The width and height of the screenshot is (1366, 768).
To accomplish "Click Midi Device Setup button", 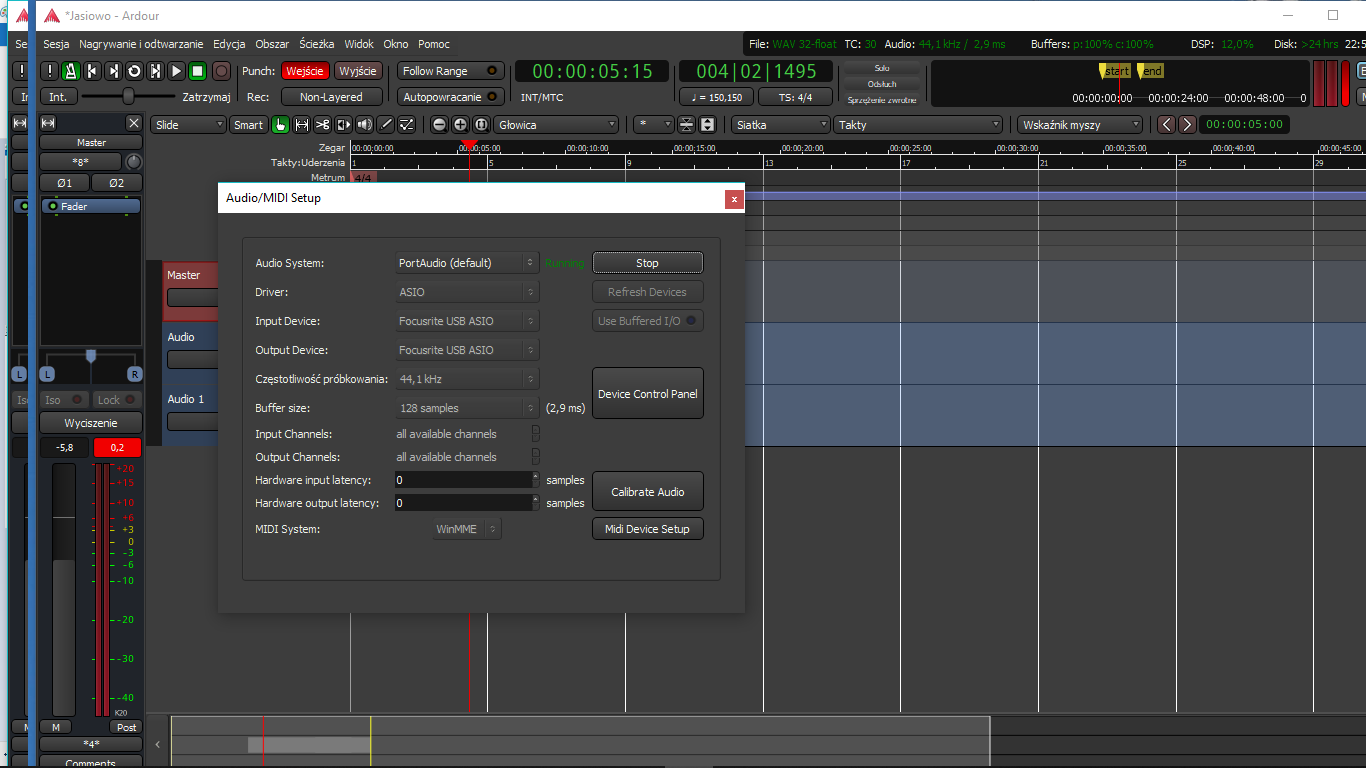I will point(648,529).
